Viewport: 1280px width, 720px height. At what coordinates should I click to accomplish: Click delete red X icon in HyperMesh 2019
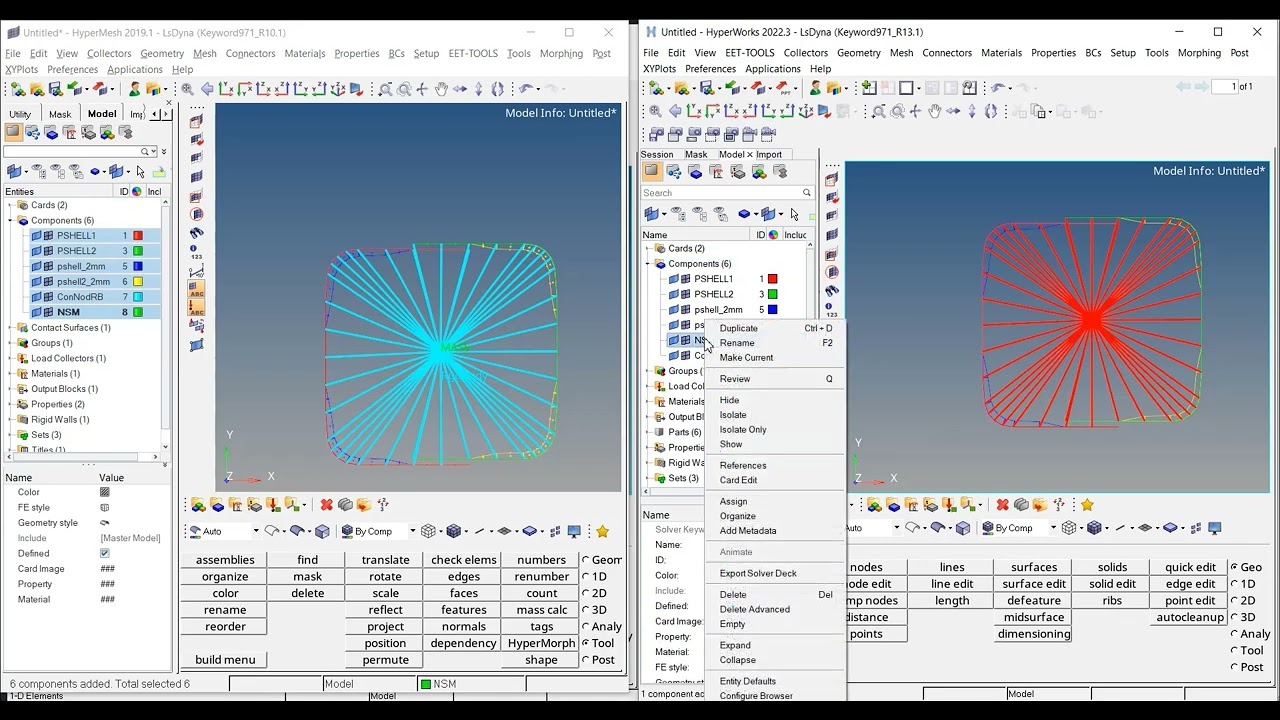326,505
